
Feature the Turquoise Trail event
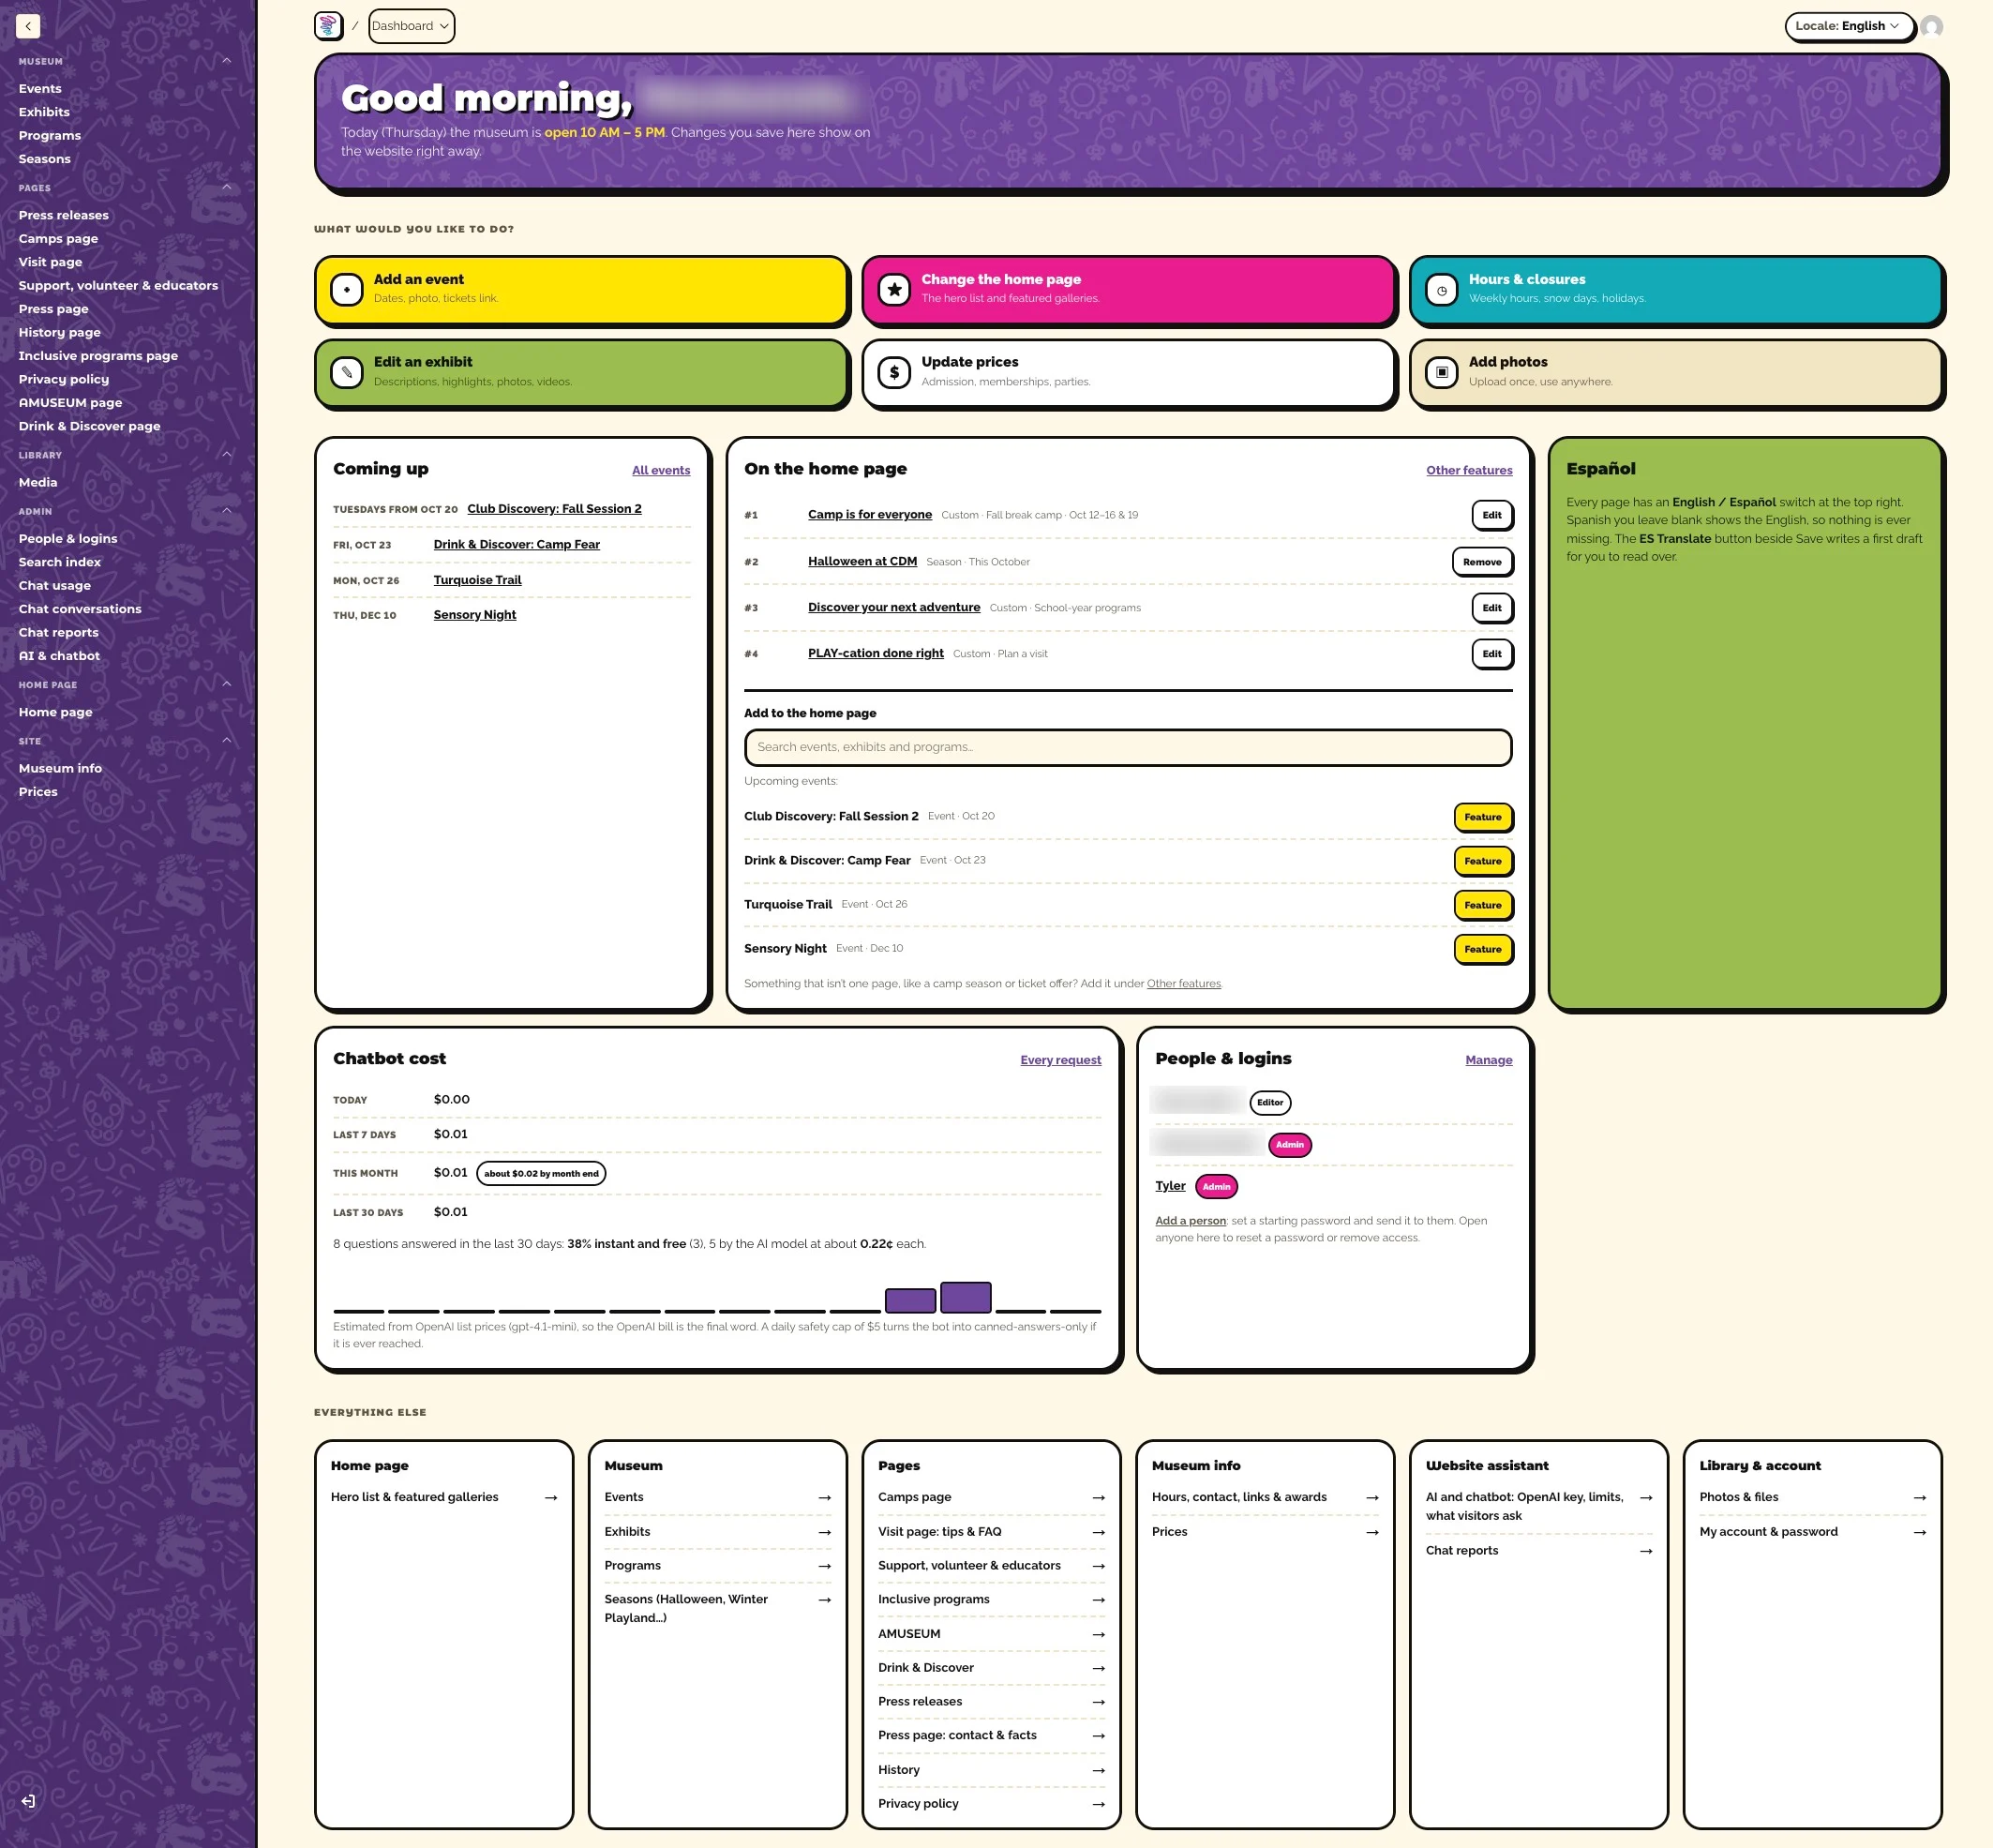coord(1482,905)
